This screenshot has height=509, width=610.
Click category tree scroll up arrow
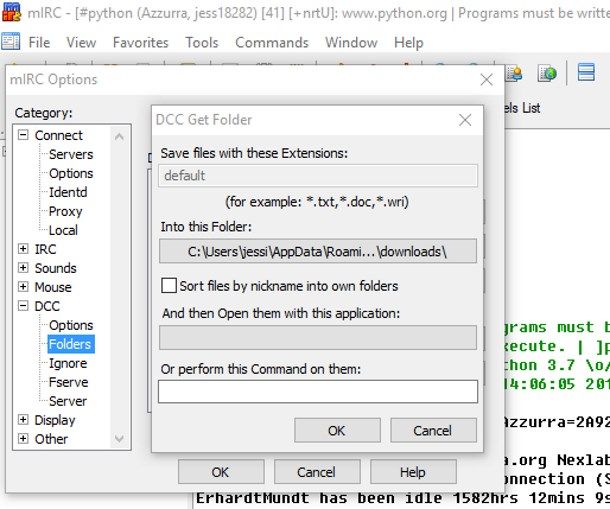coord(119,137)
